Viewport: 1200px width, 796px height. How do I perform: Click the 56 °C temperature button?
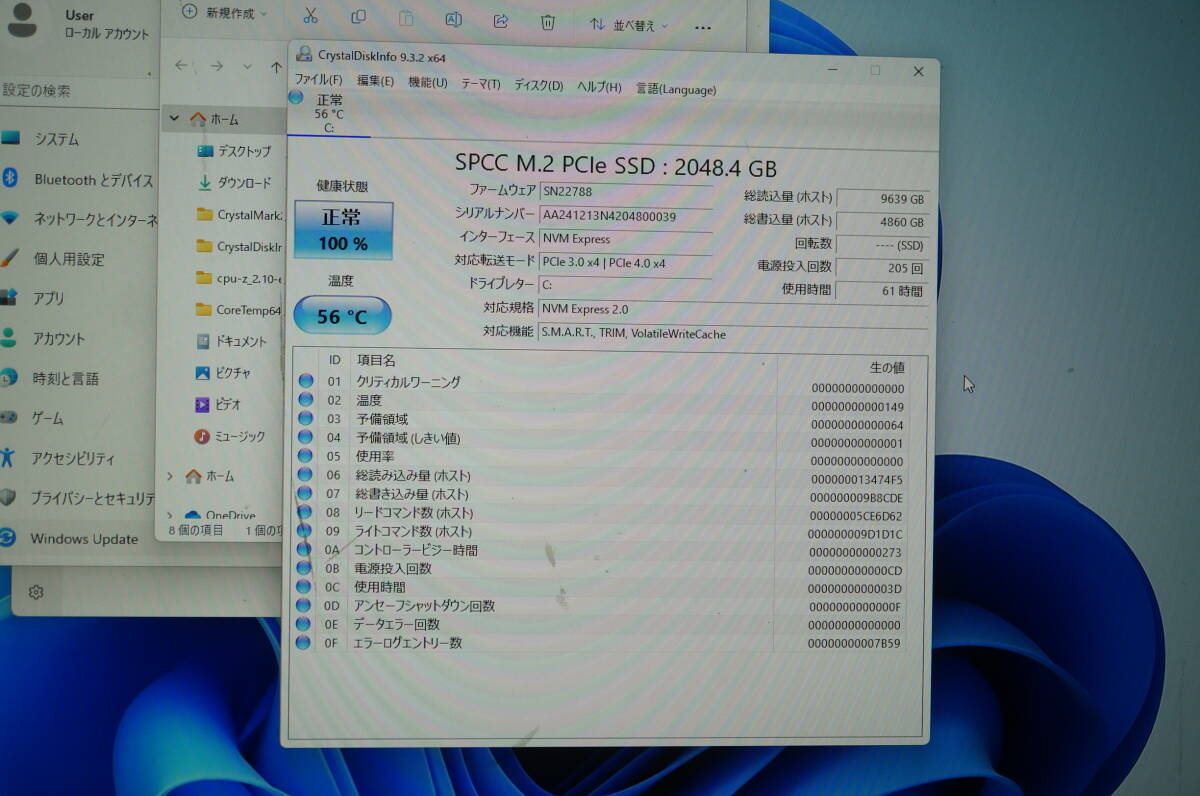click(342, 317)
